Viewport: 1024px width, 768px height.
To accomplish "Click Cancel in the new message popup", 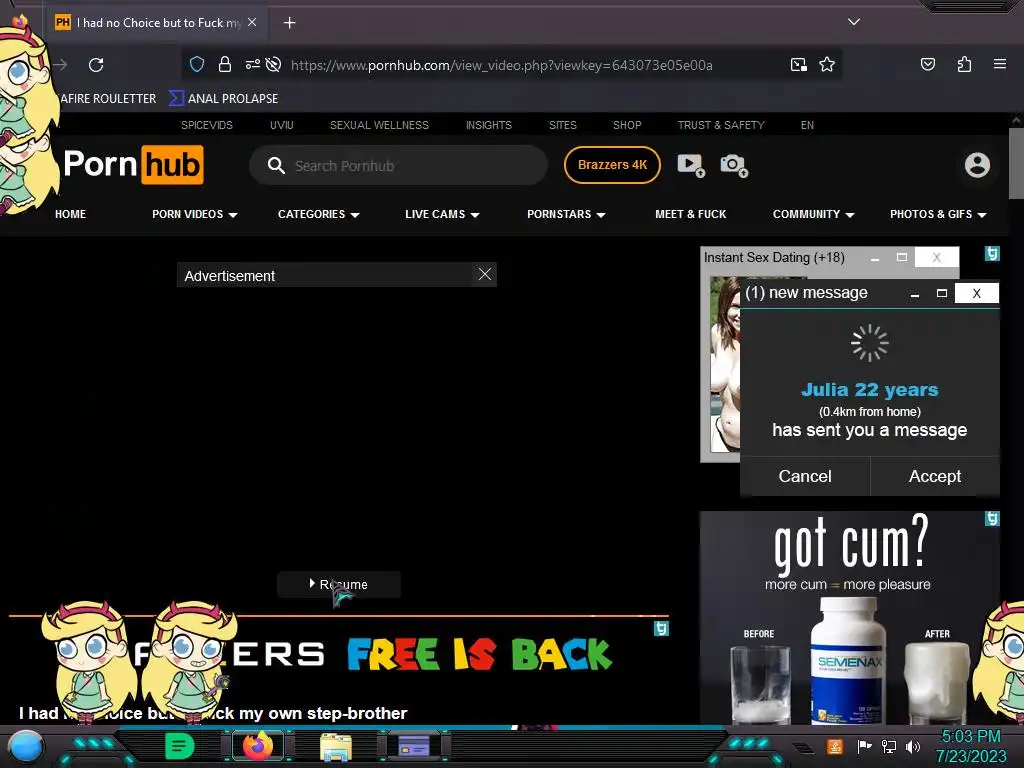I will [x=805, y=476].
